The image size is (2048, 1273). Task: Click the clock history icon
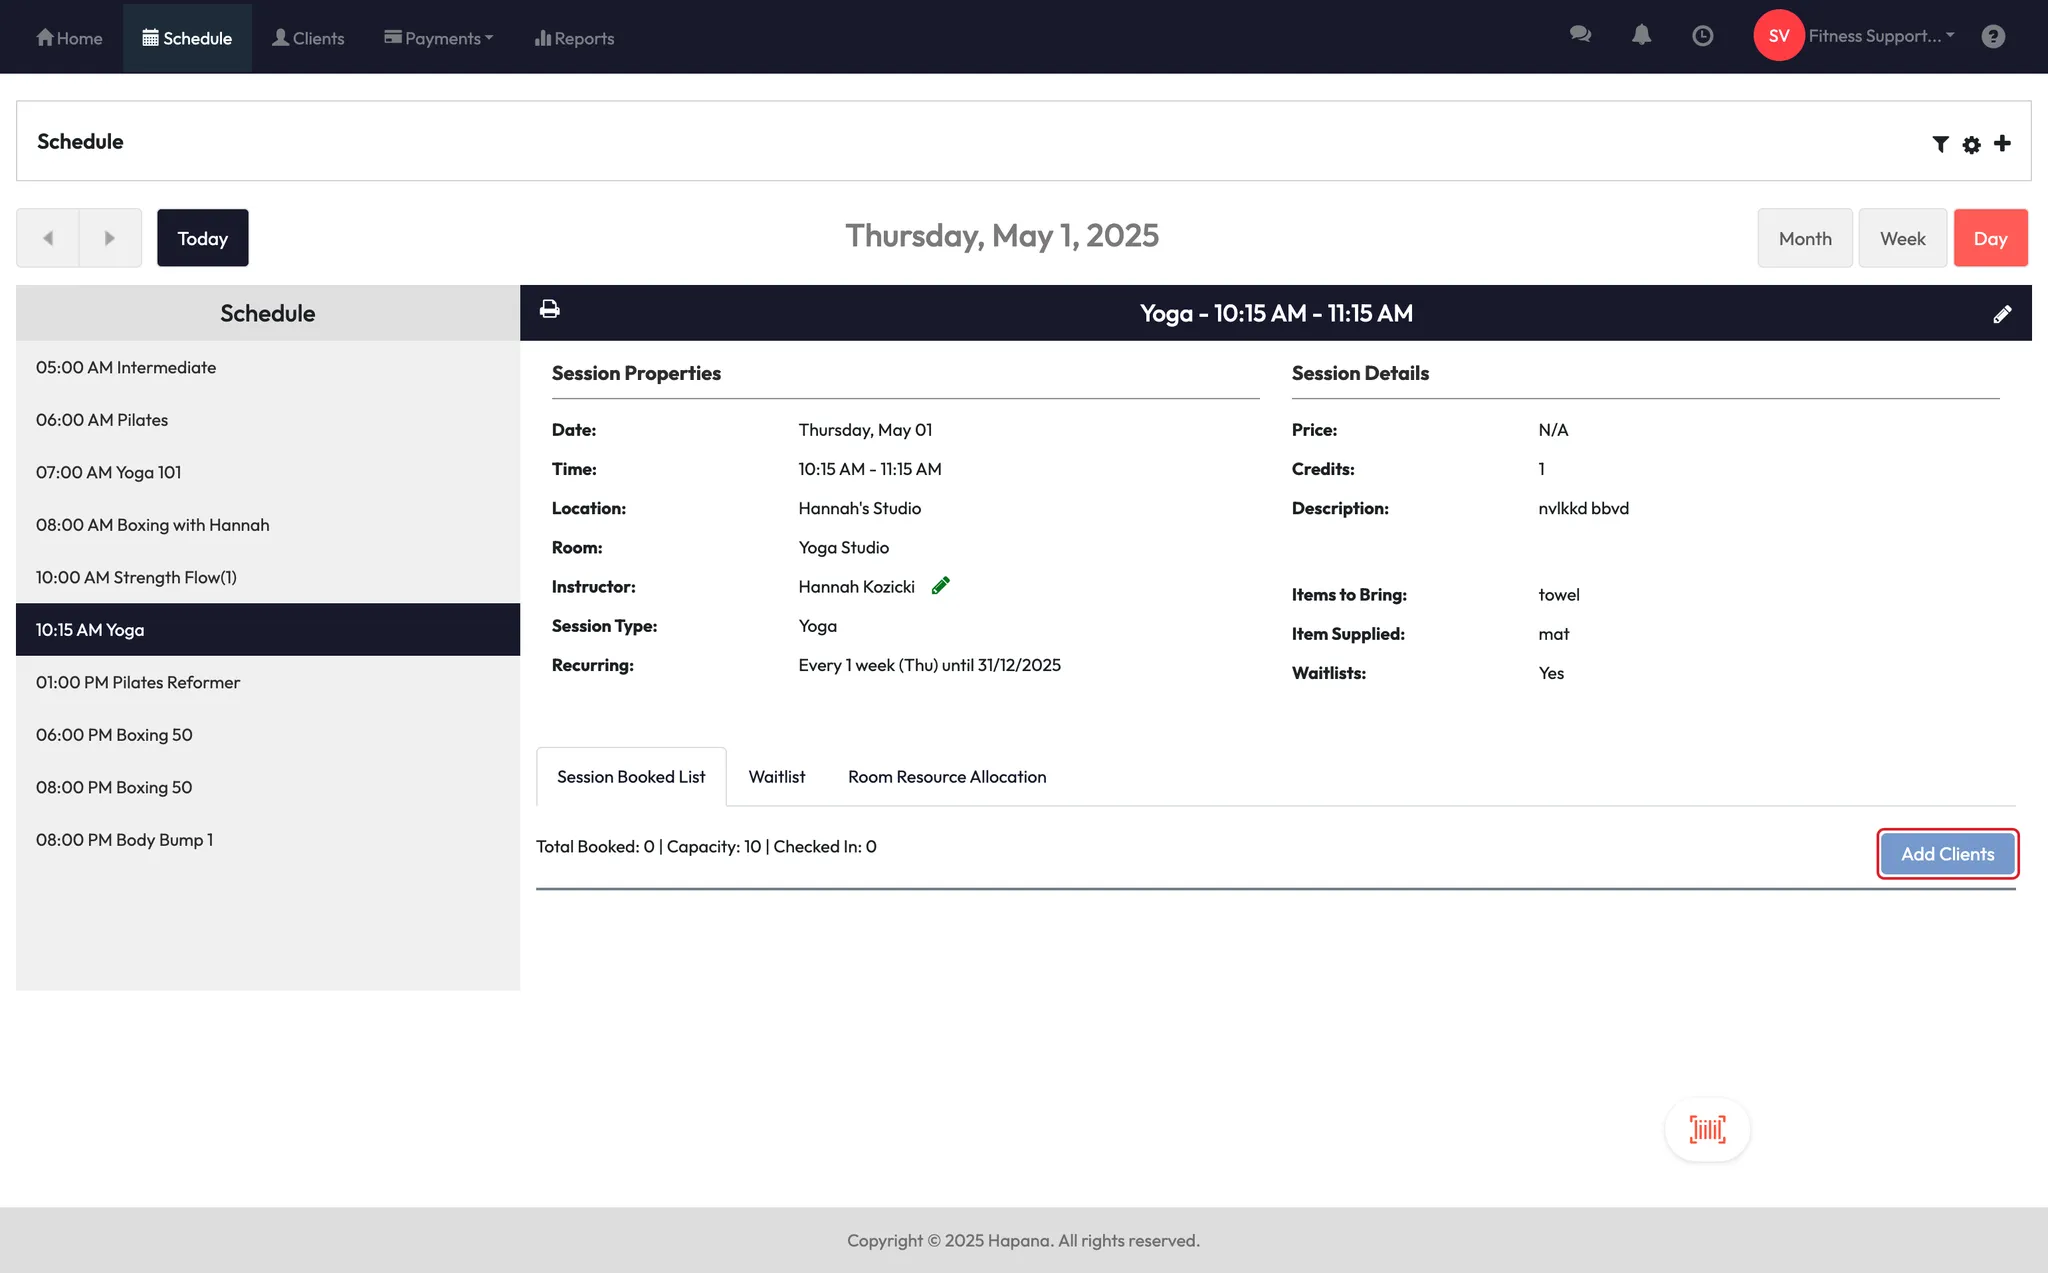(x=1702, y=36)
